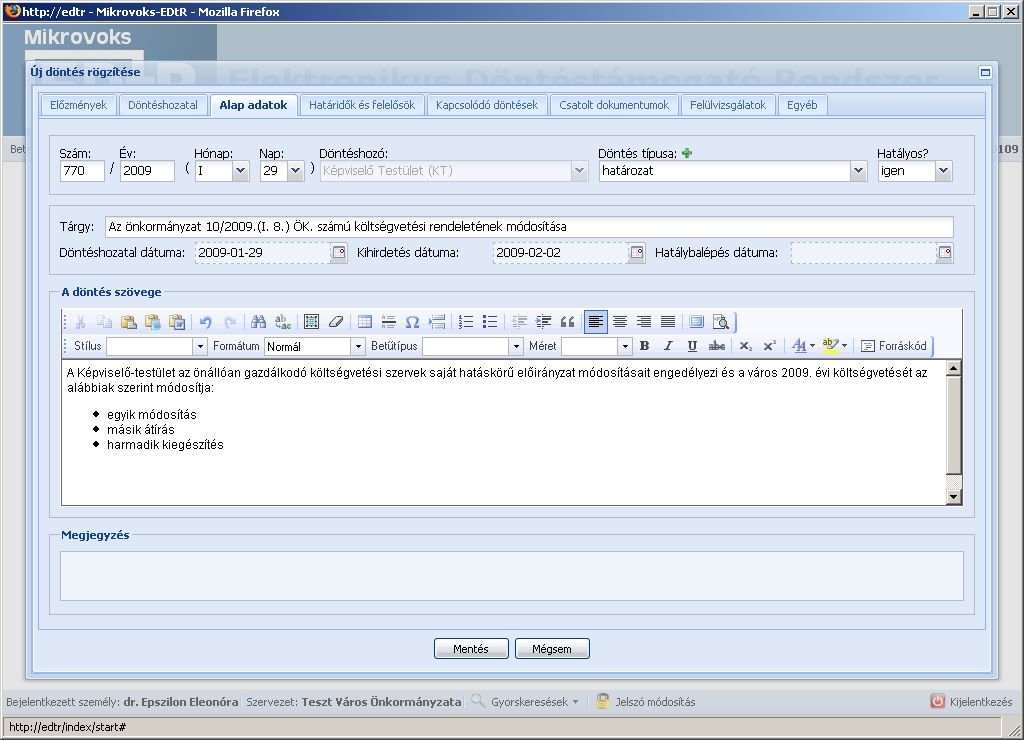The image size is (1024, 740).
Task: Click Paste as plain text icon
Action: tap(153, 322)
